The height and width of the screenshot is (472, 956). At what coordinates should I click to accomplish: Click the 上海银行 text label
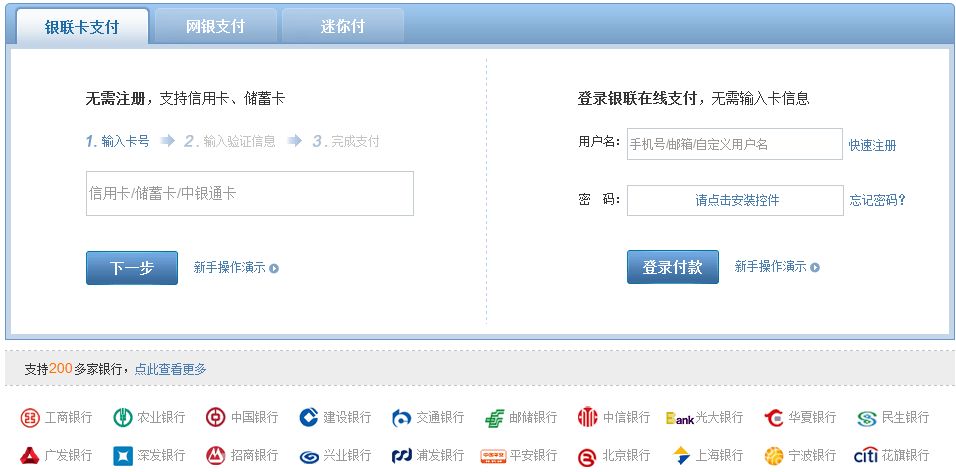coord(719,456)
